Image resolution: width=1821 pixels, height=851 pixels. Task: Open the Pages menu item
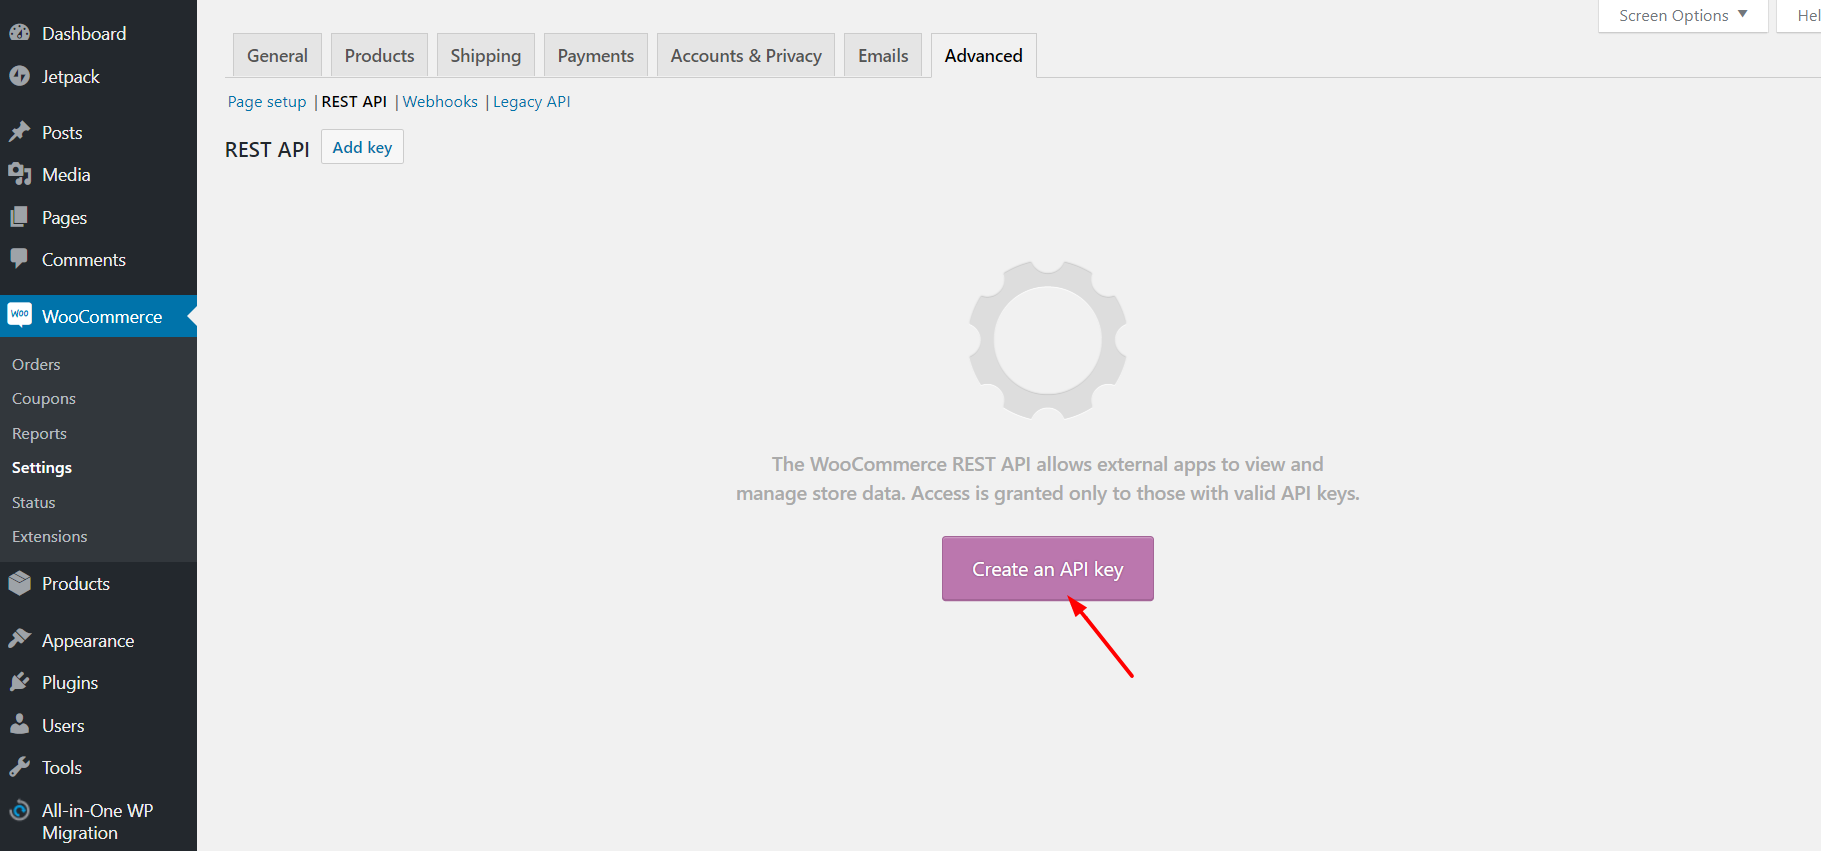point(64,217)
